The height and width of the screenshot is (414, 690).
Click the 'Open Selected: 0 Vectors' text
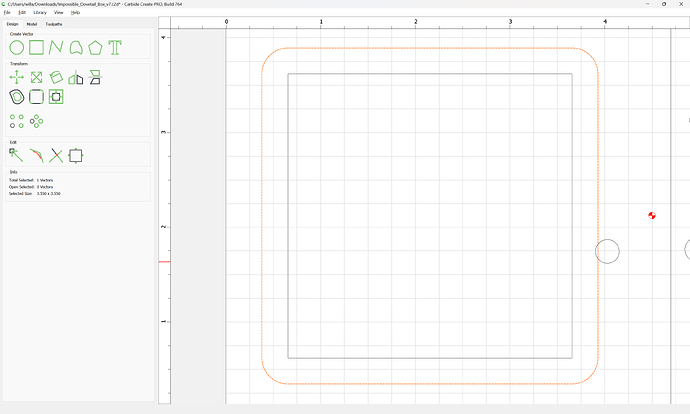click(31, 187)
